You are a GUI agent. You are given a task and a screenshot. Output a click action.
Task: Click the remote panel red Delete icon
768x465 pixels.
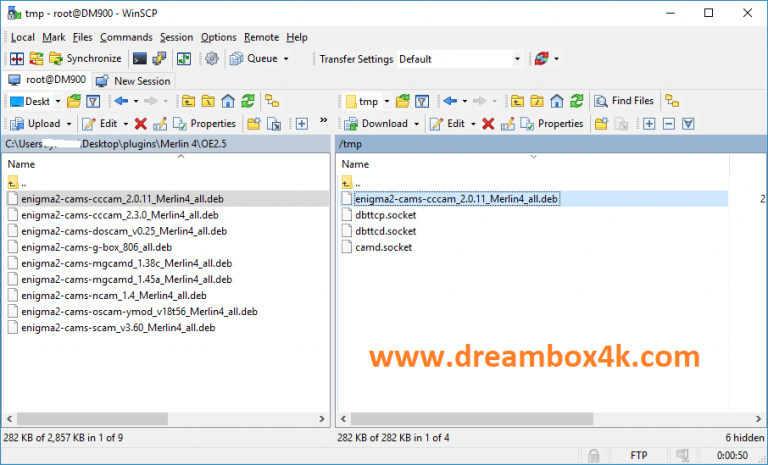pos(488,124)
